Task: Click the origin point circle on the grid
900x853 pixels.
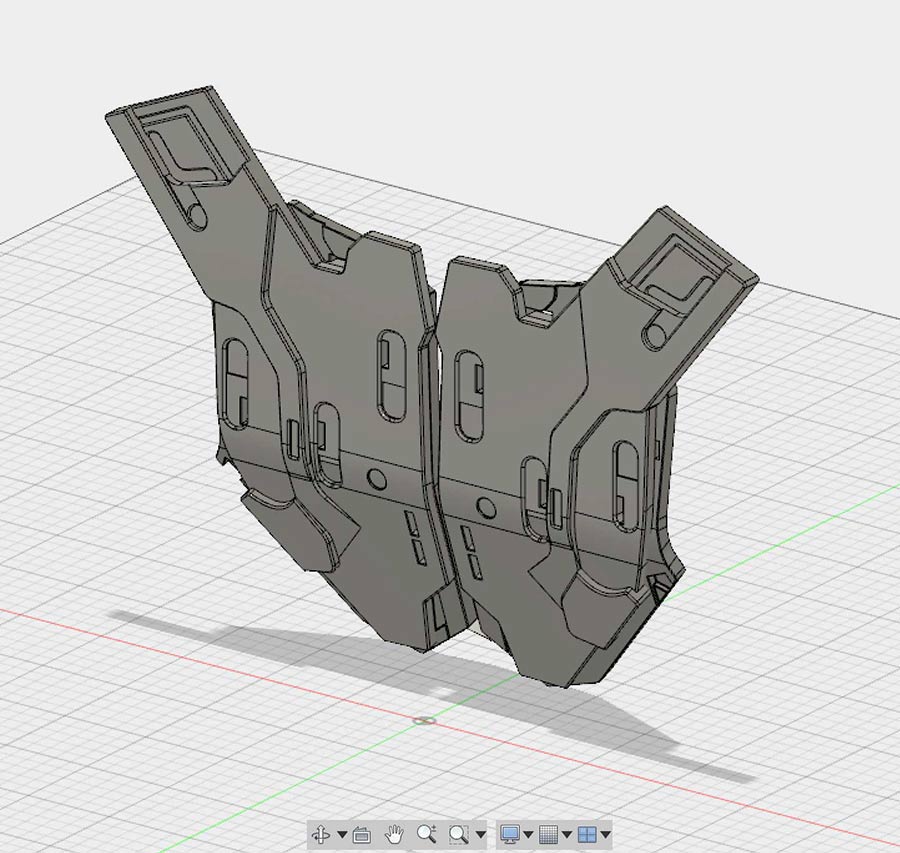Action: point(425,720)
